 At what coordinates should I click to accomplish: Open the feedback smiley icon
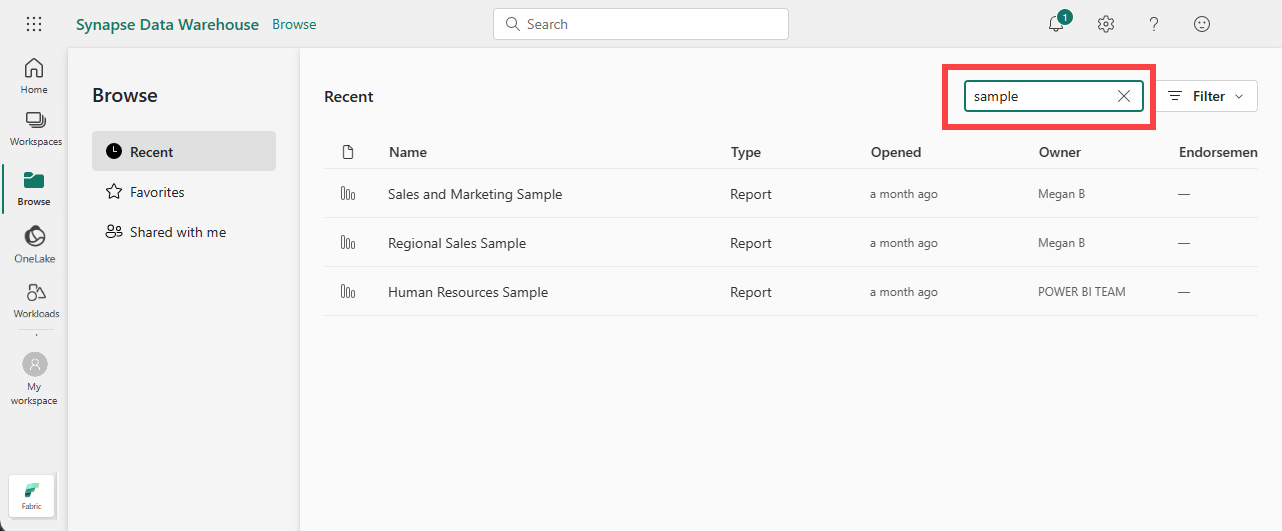(x=1202, y=24)
